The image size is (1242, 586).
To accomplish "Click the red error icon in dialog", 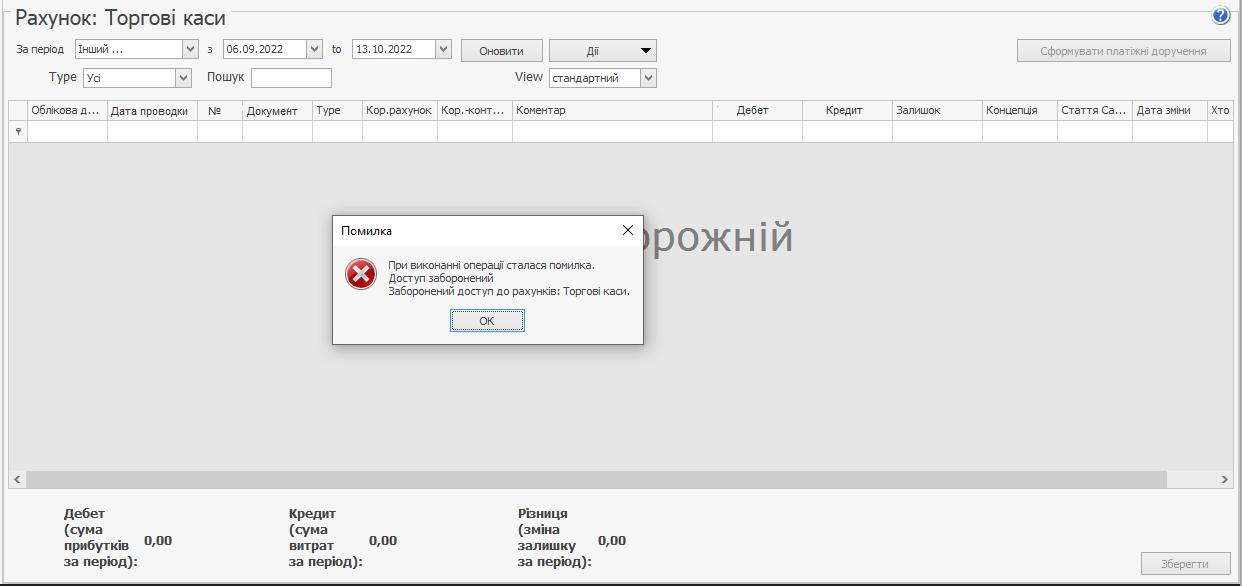I will [361, 274].
